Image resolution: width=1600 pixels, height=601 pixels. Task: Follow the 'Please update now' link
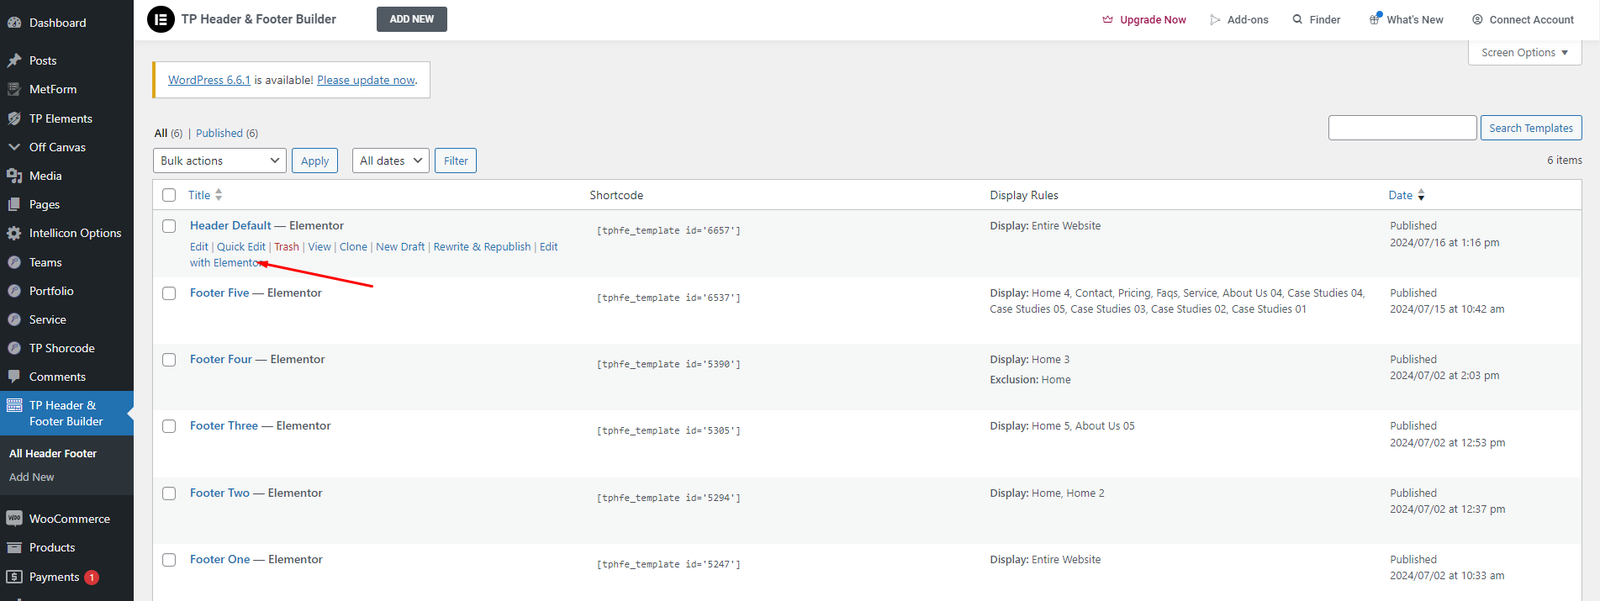[x=365, y=80]
